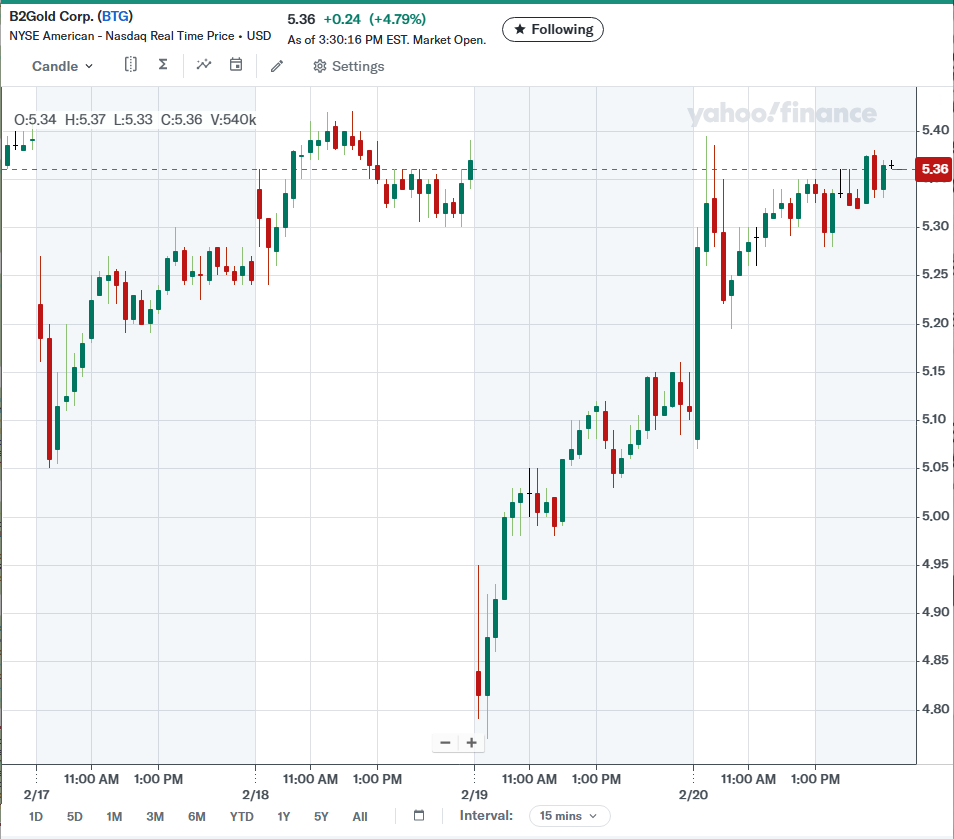Zoom out with the minus button

[x=445, y=742]
